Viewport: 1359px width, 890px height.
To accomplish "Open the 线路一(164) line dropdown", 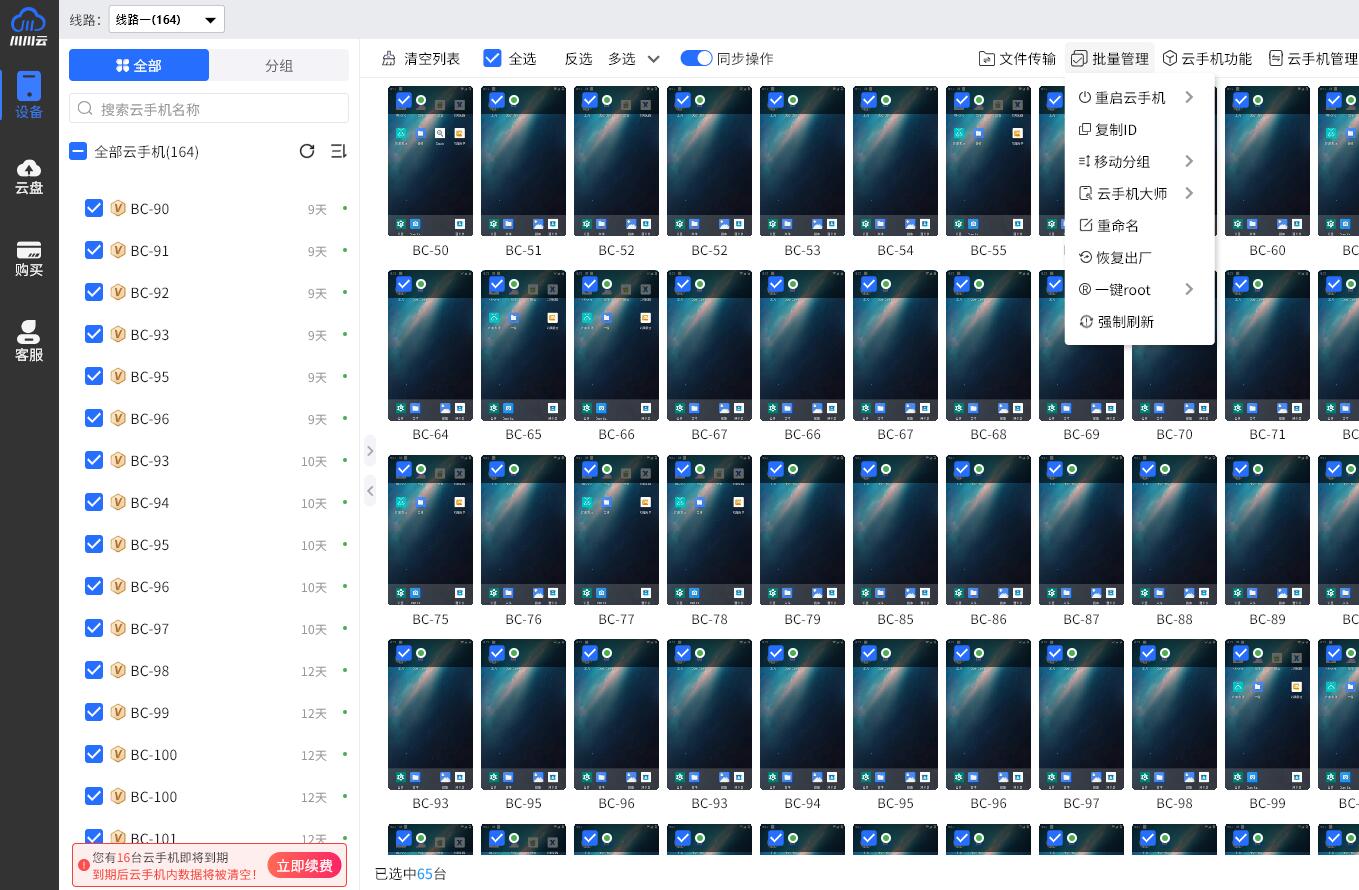I will (x=166, y=18).
